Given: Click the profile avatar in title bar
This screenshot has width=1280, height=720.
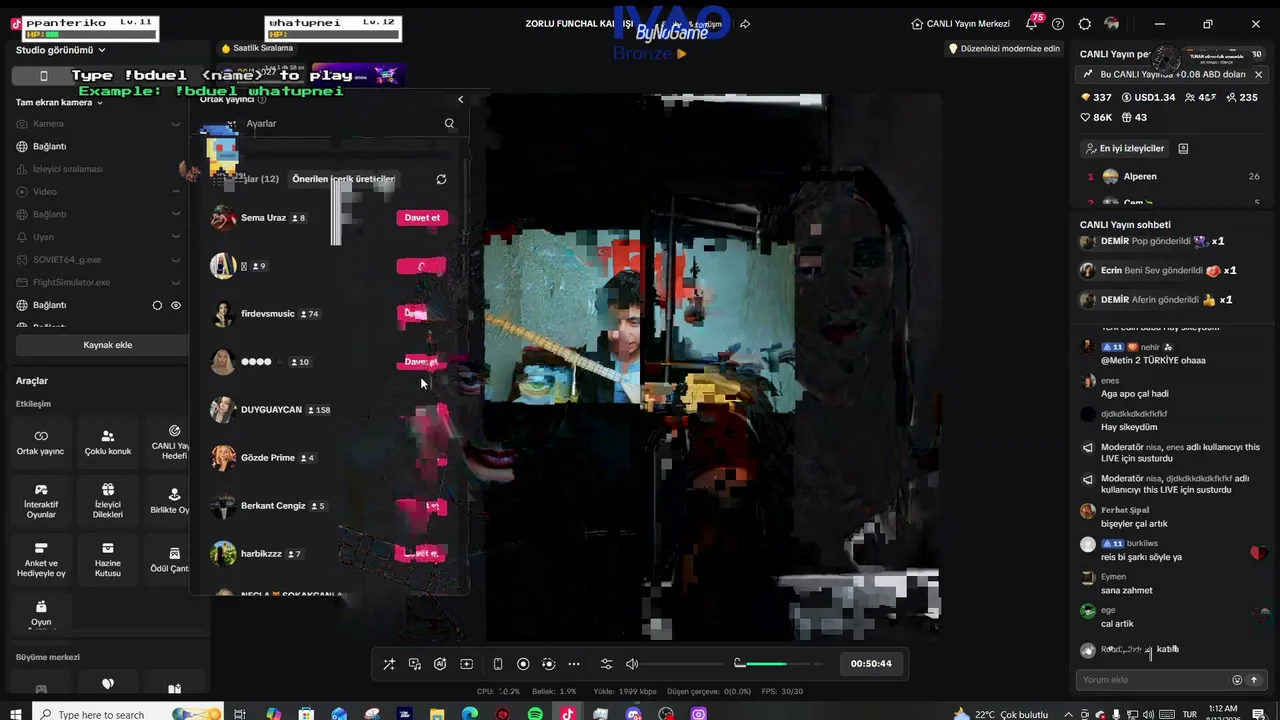Looking at the screenshot, I should [x=1112, y=24].
